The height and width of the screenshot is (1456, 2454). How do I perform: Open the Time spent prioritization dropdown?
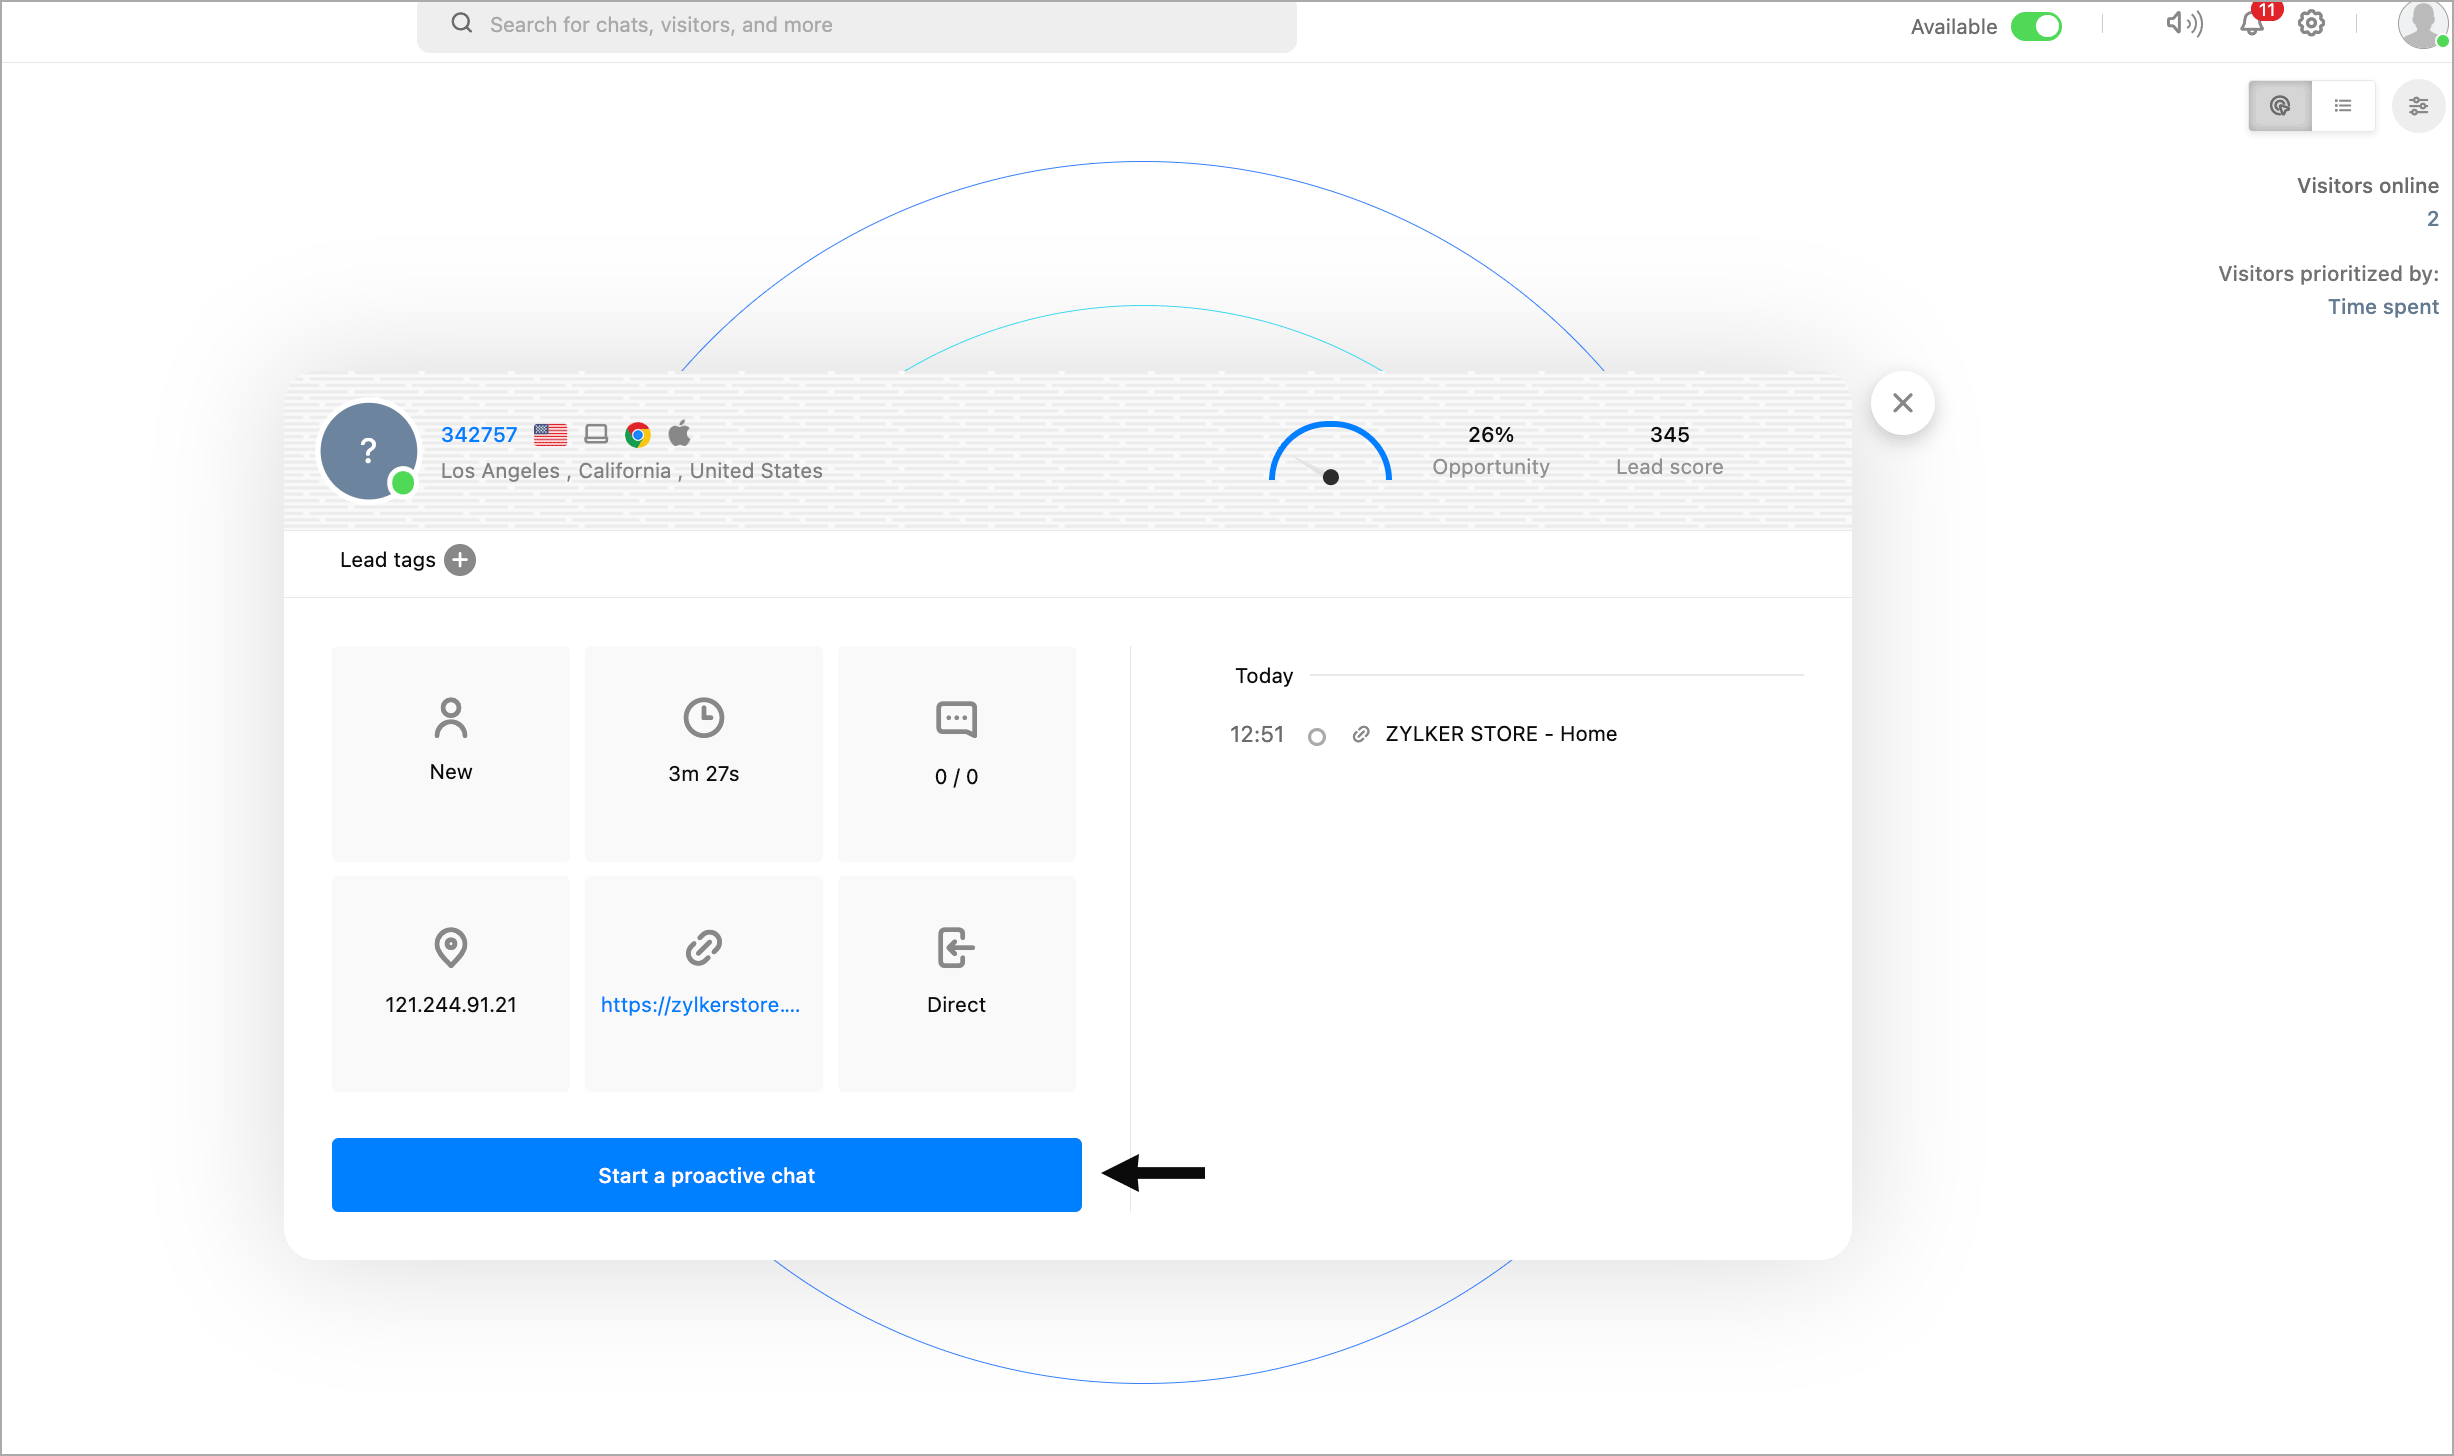(x=2382, y=307)
